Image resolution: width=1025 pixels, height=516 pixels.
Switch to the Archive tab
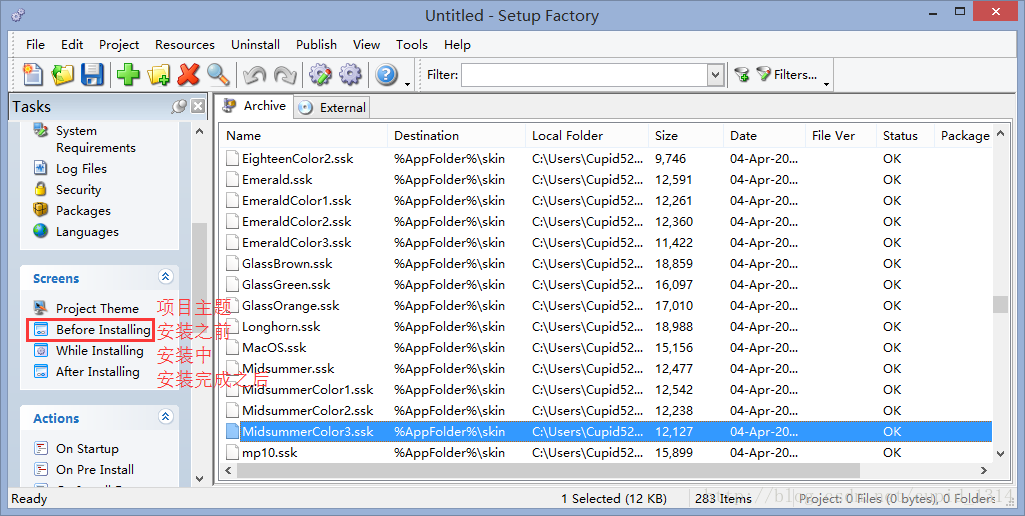click(255, 106)
